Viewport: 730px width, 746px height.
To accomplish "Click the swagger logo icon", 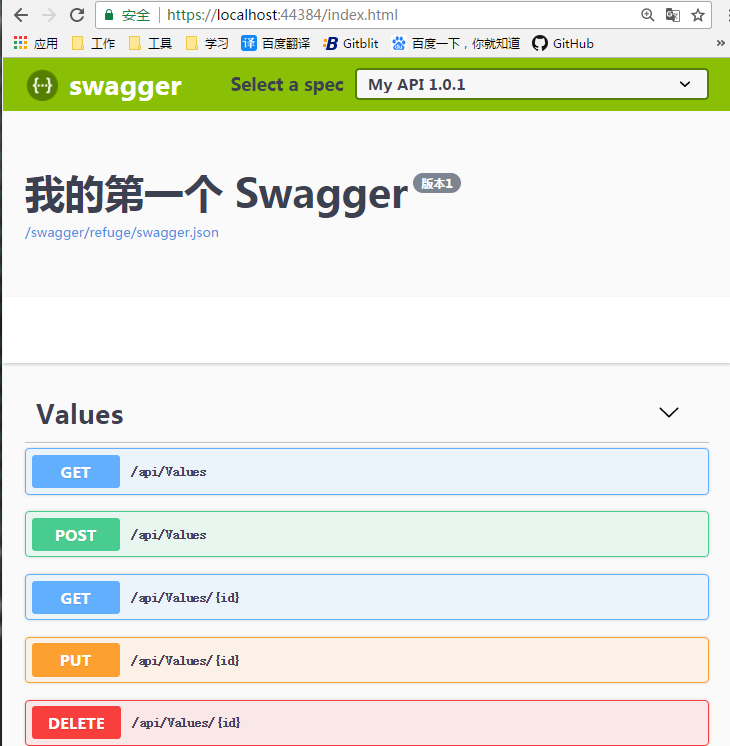I will click(42, 86).
